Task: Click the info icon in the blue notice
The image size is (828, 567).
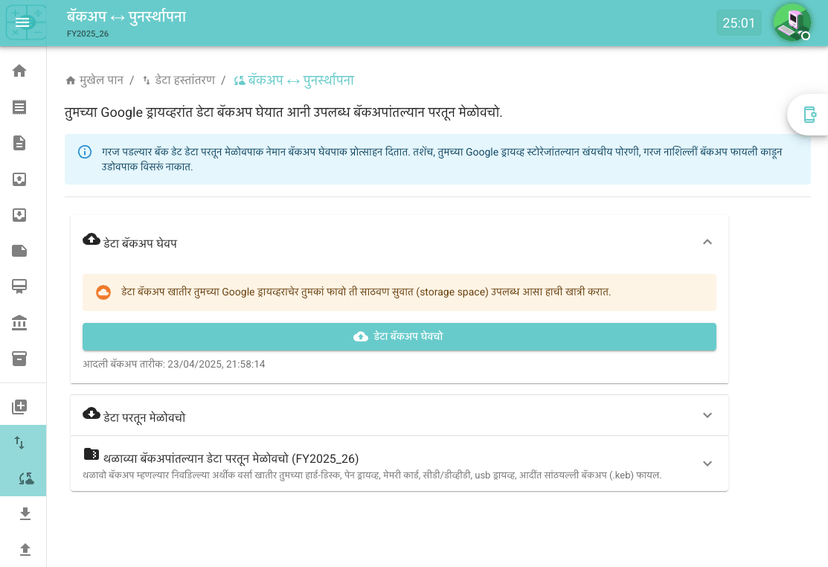Action: [x=85, y=152]
